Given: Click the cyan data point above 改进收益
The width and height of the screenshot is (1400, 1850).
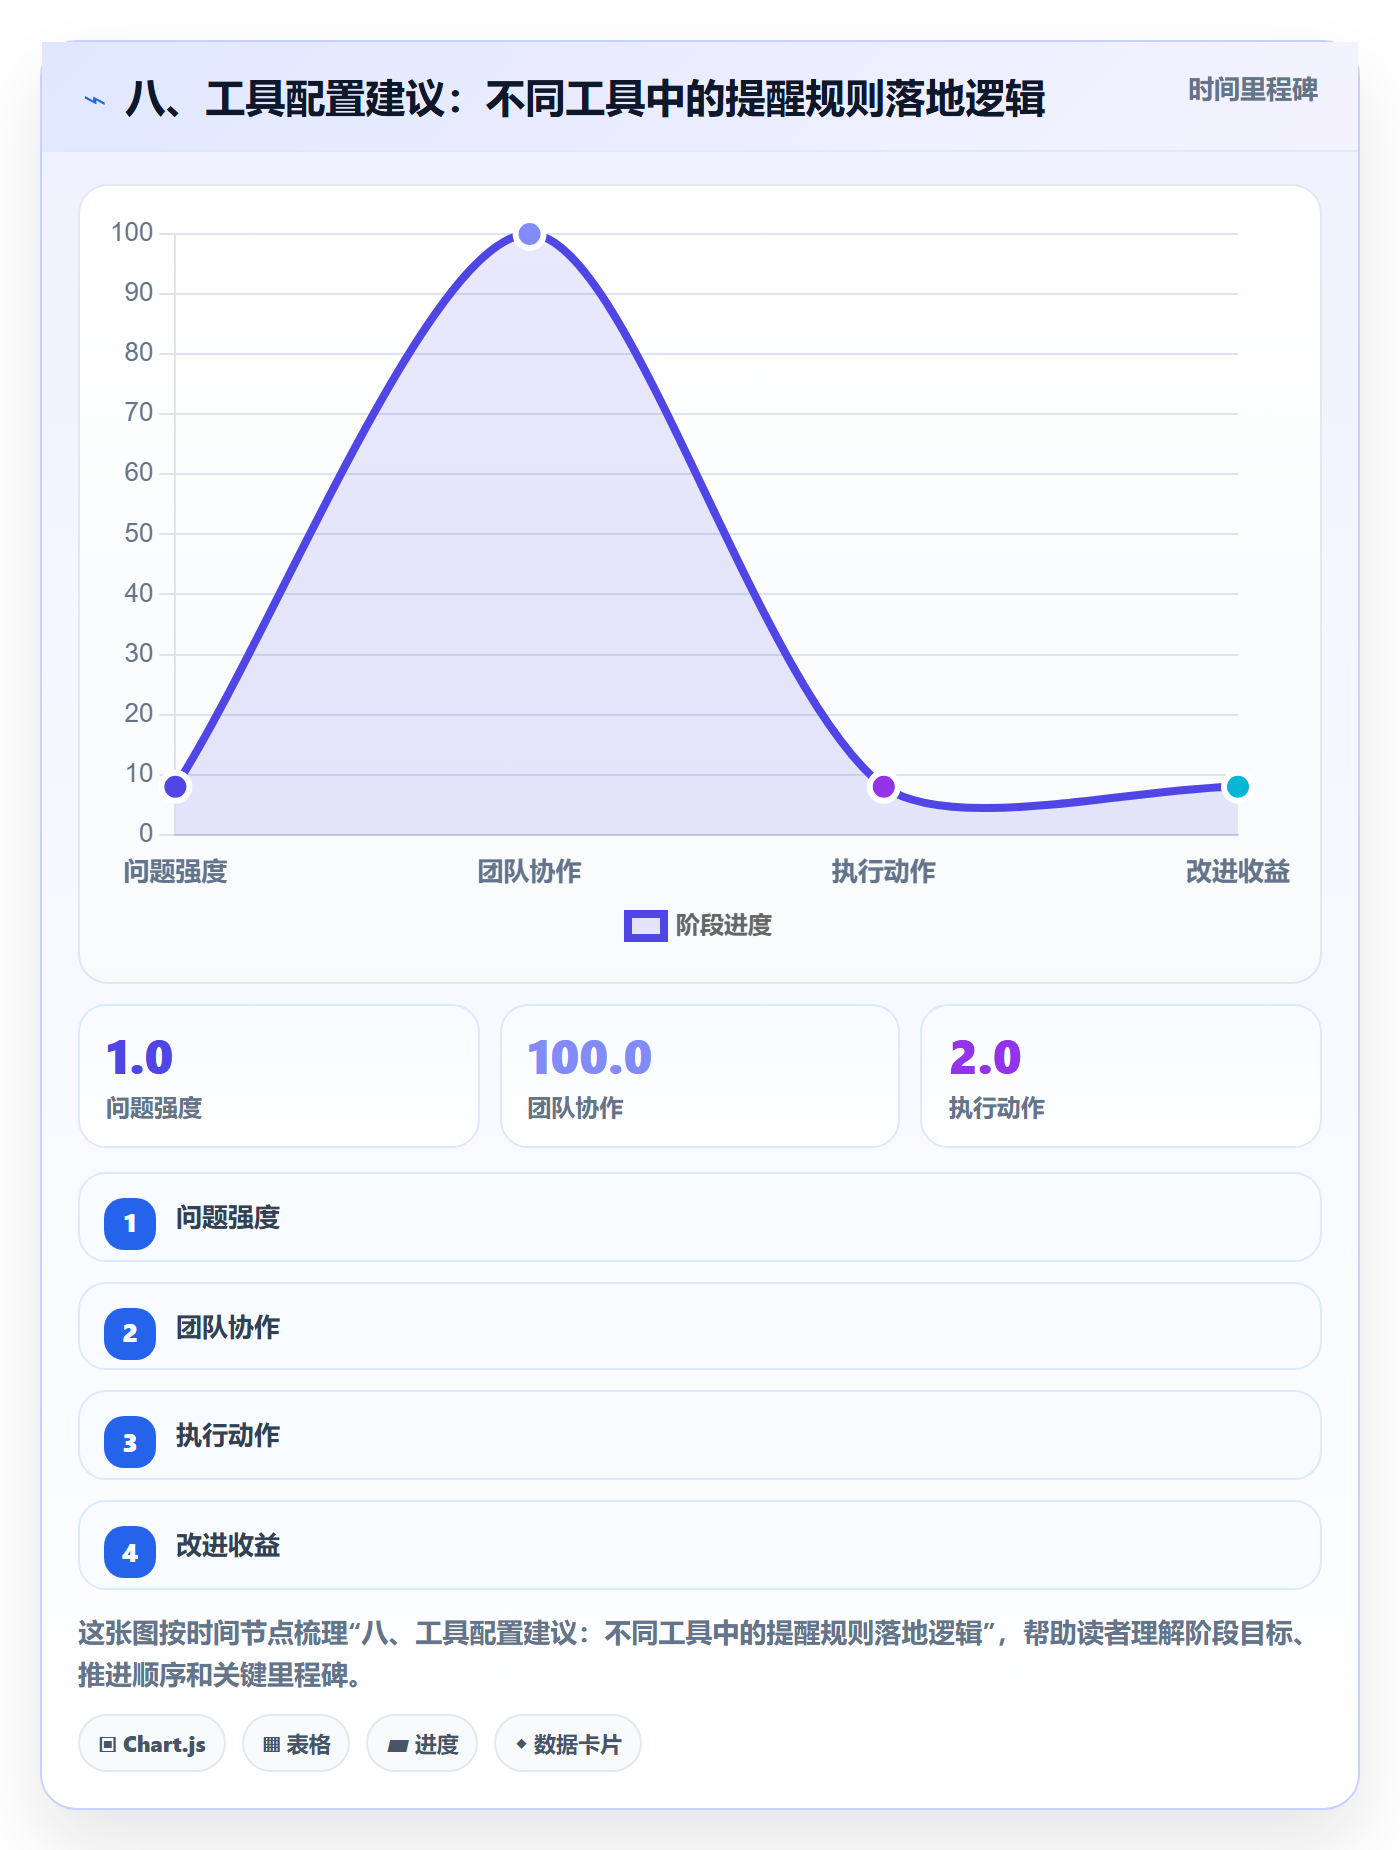Looking at the screenshot, I should point(1237,786).
